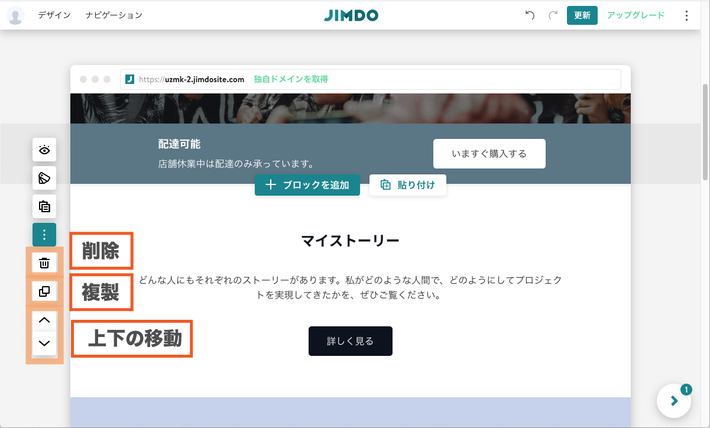Click the JIMDO logo

tap(351, 15)
